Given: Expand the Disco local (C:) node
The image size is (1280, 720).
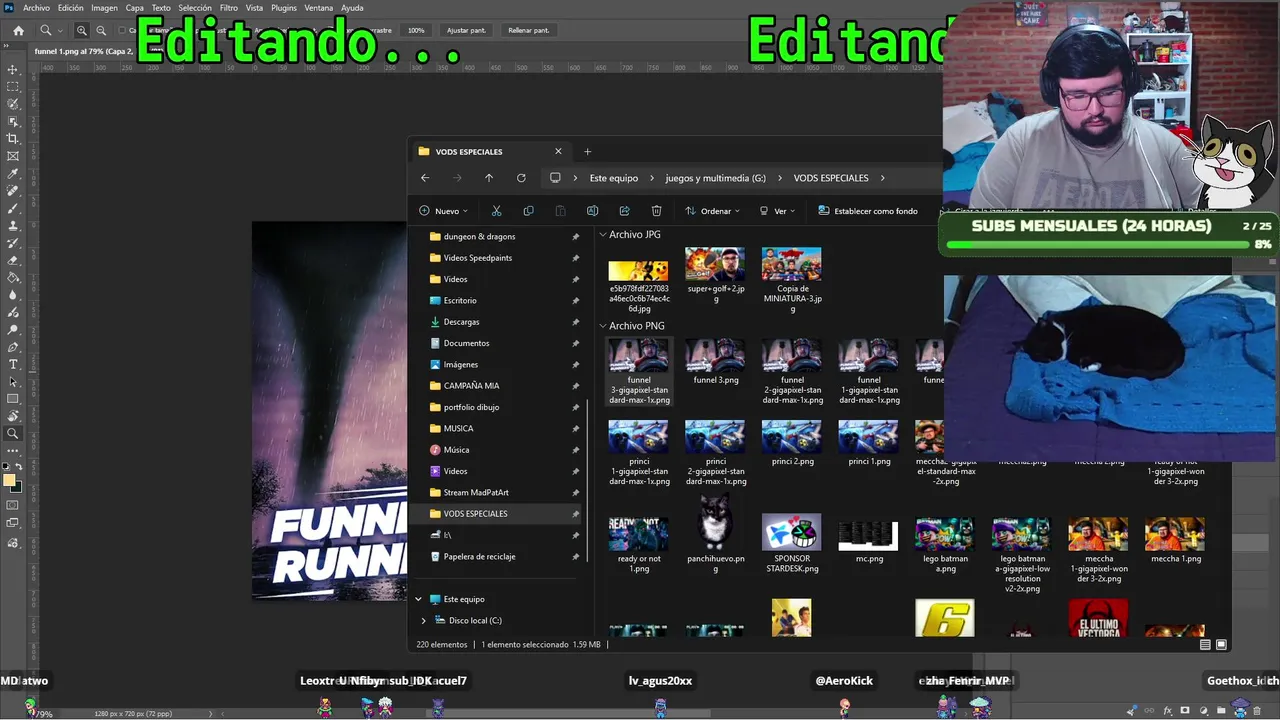Looking at the screenshot, I should pos(423,620).
